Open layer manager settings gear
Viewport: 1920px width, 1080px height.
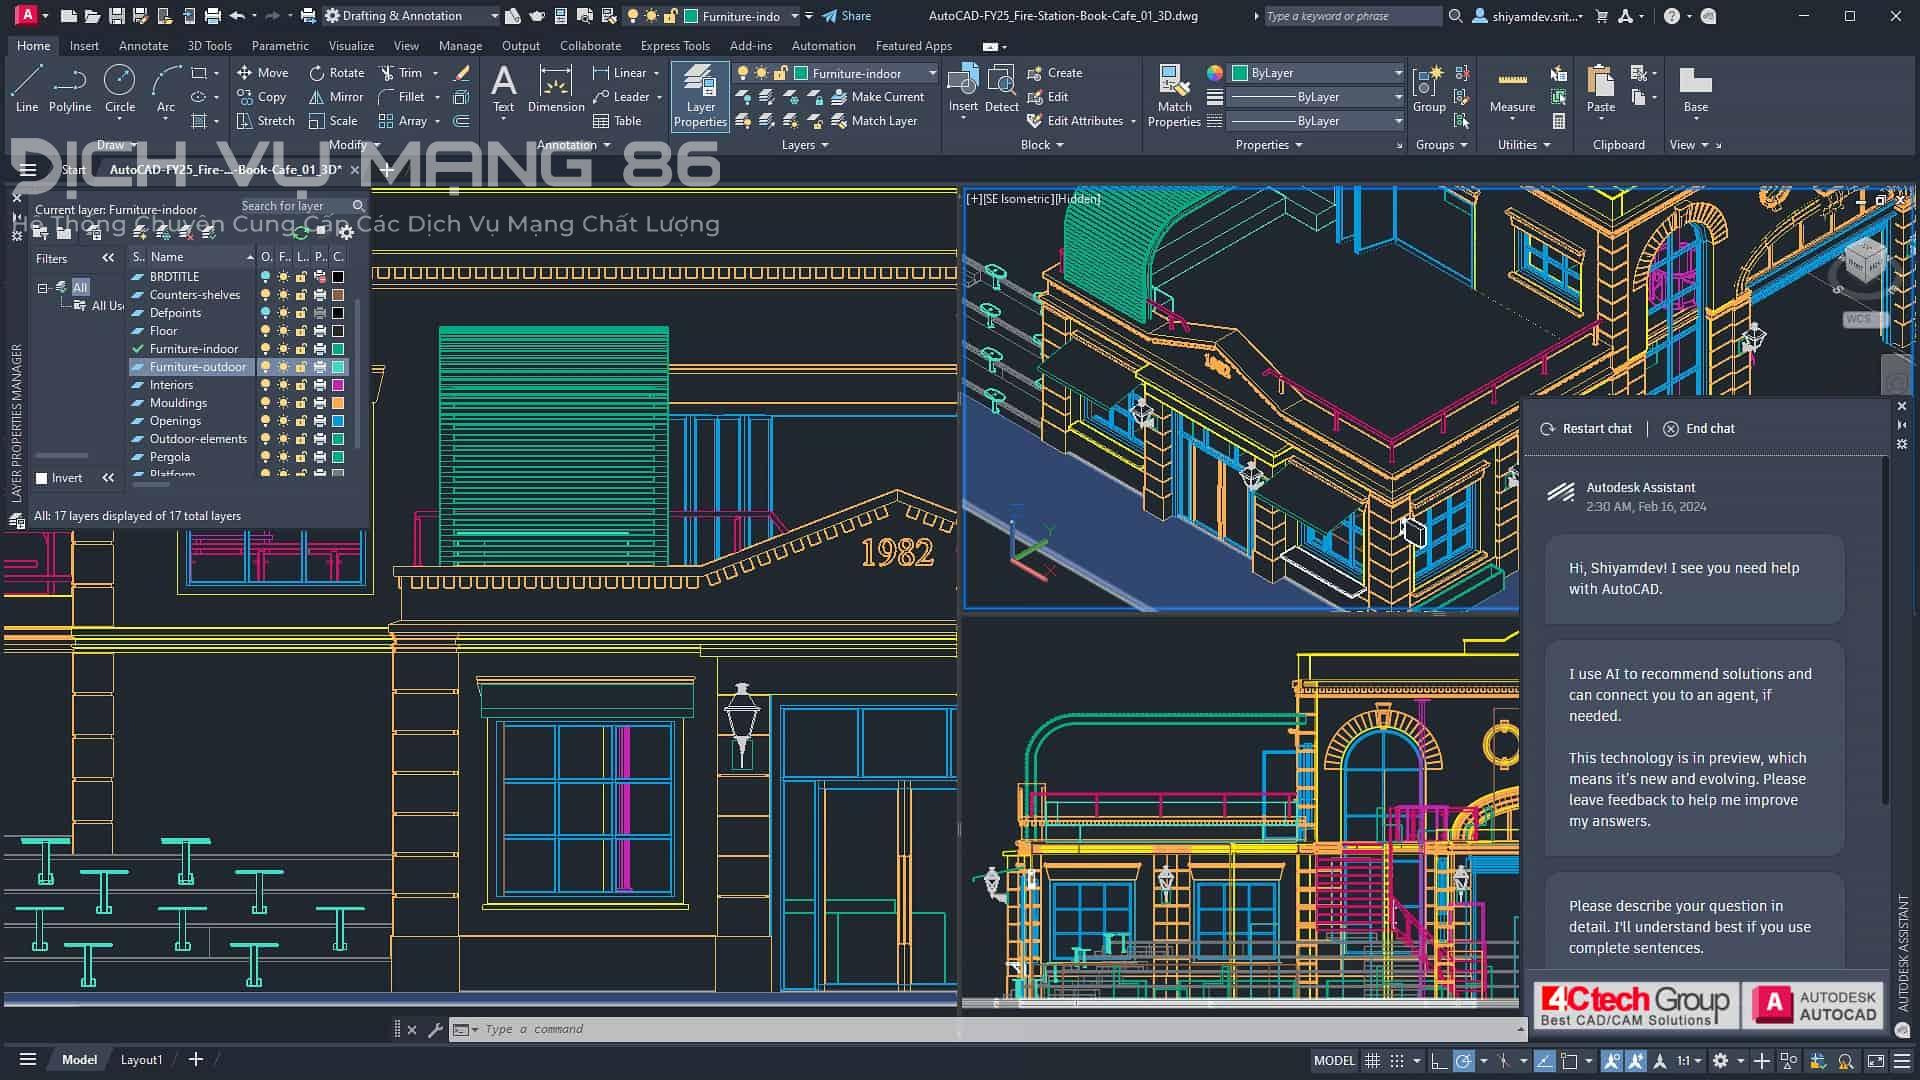click(346, 232)
